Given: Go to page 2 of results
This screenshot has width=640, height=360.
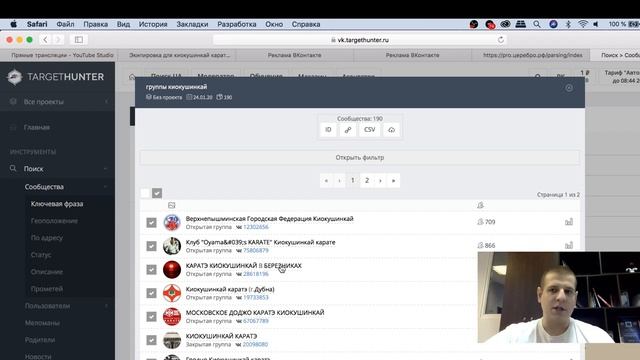Looking at the screenshot, I should [x=367, y=180].
